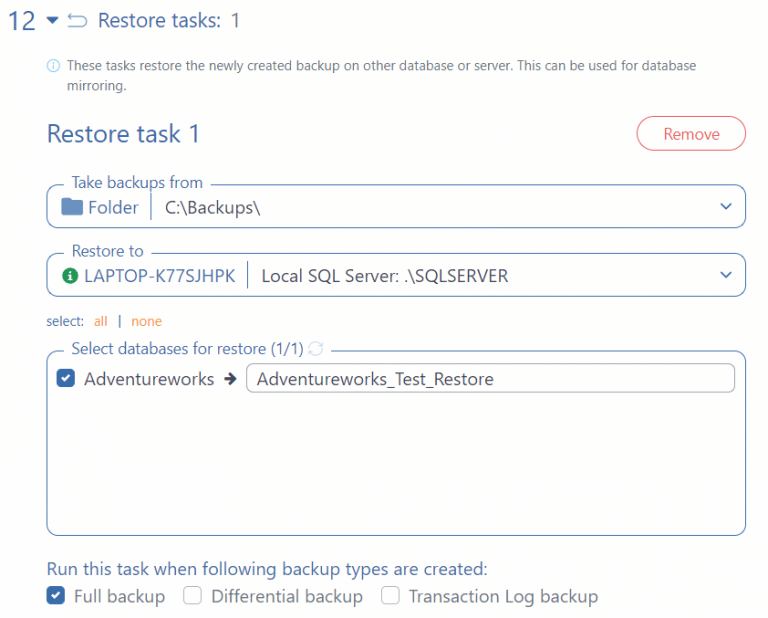Click the info icon beside the description text
The width and height of the screenshot is (768, 618).
click(53, 66)
